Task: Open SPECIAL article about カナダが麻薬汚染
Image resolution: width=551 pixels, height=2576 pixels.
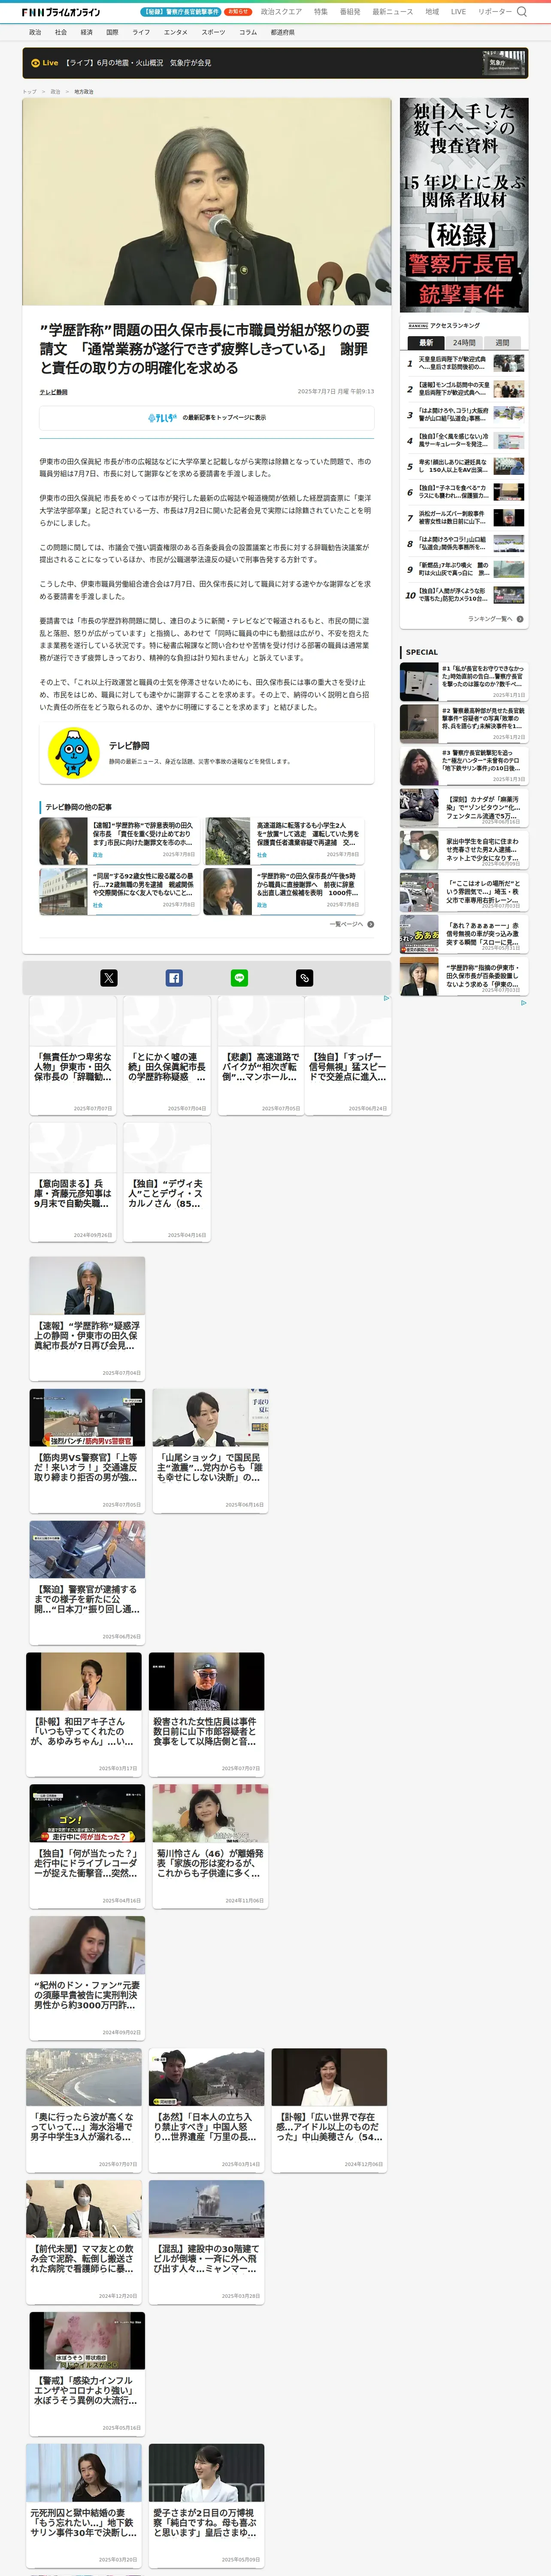Action: (464, 808)
